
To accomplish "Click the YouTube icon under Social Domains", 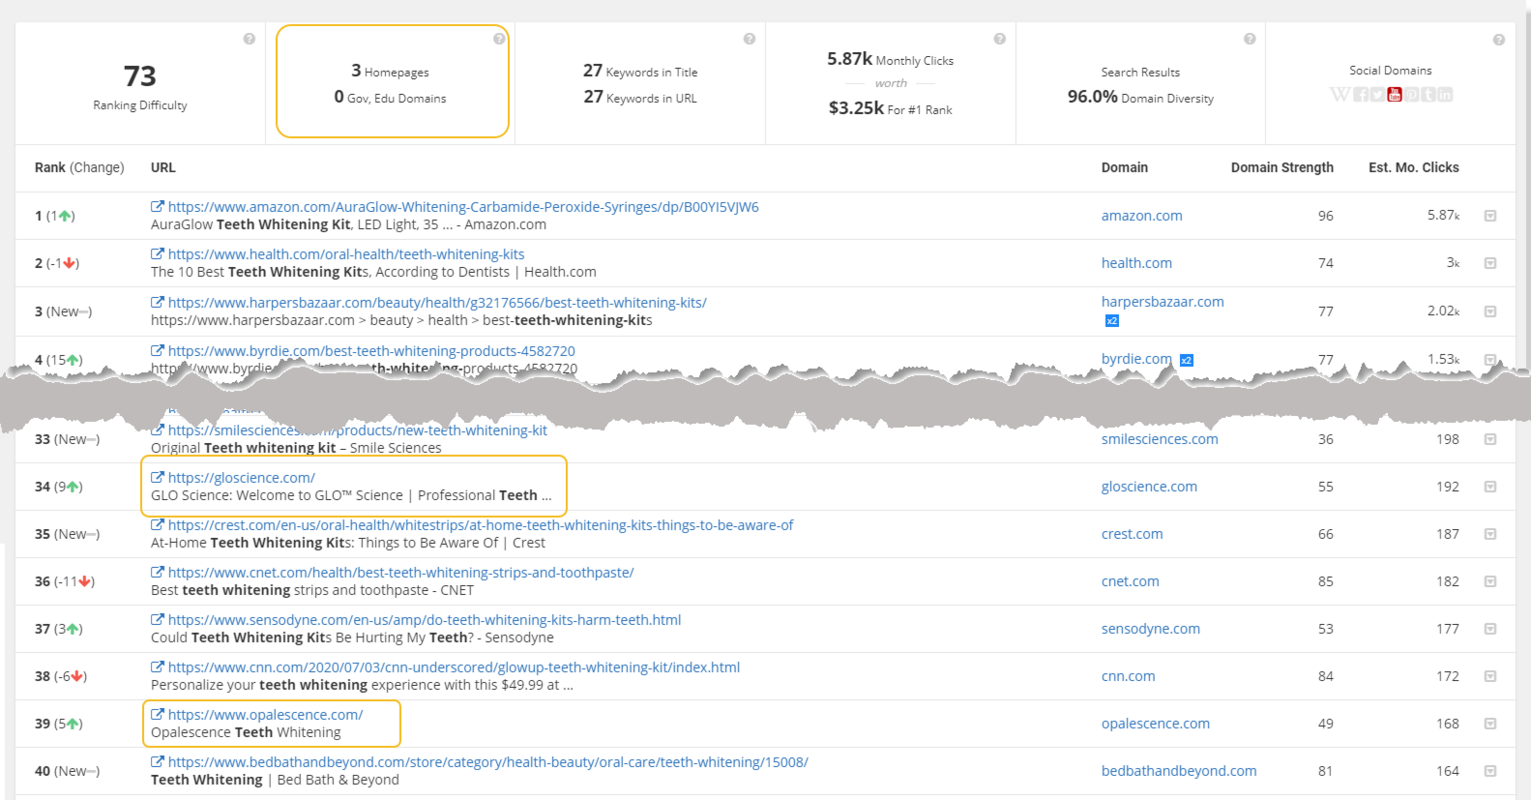I will (x=1394, y=95).
